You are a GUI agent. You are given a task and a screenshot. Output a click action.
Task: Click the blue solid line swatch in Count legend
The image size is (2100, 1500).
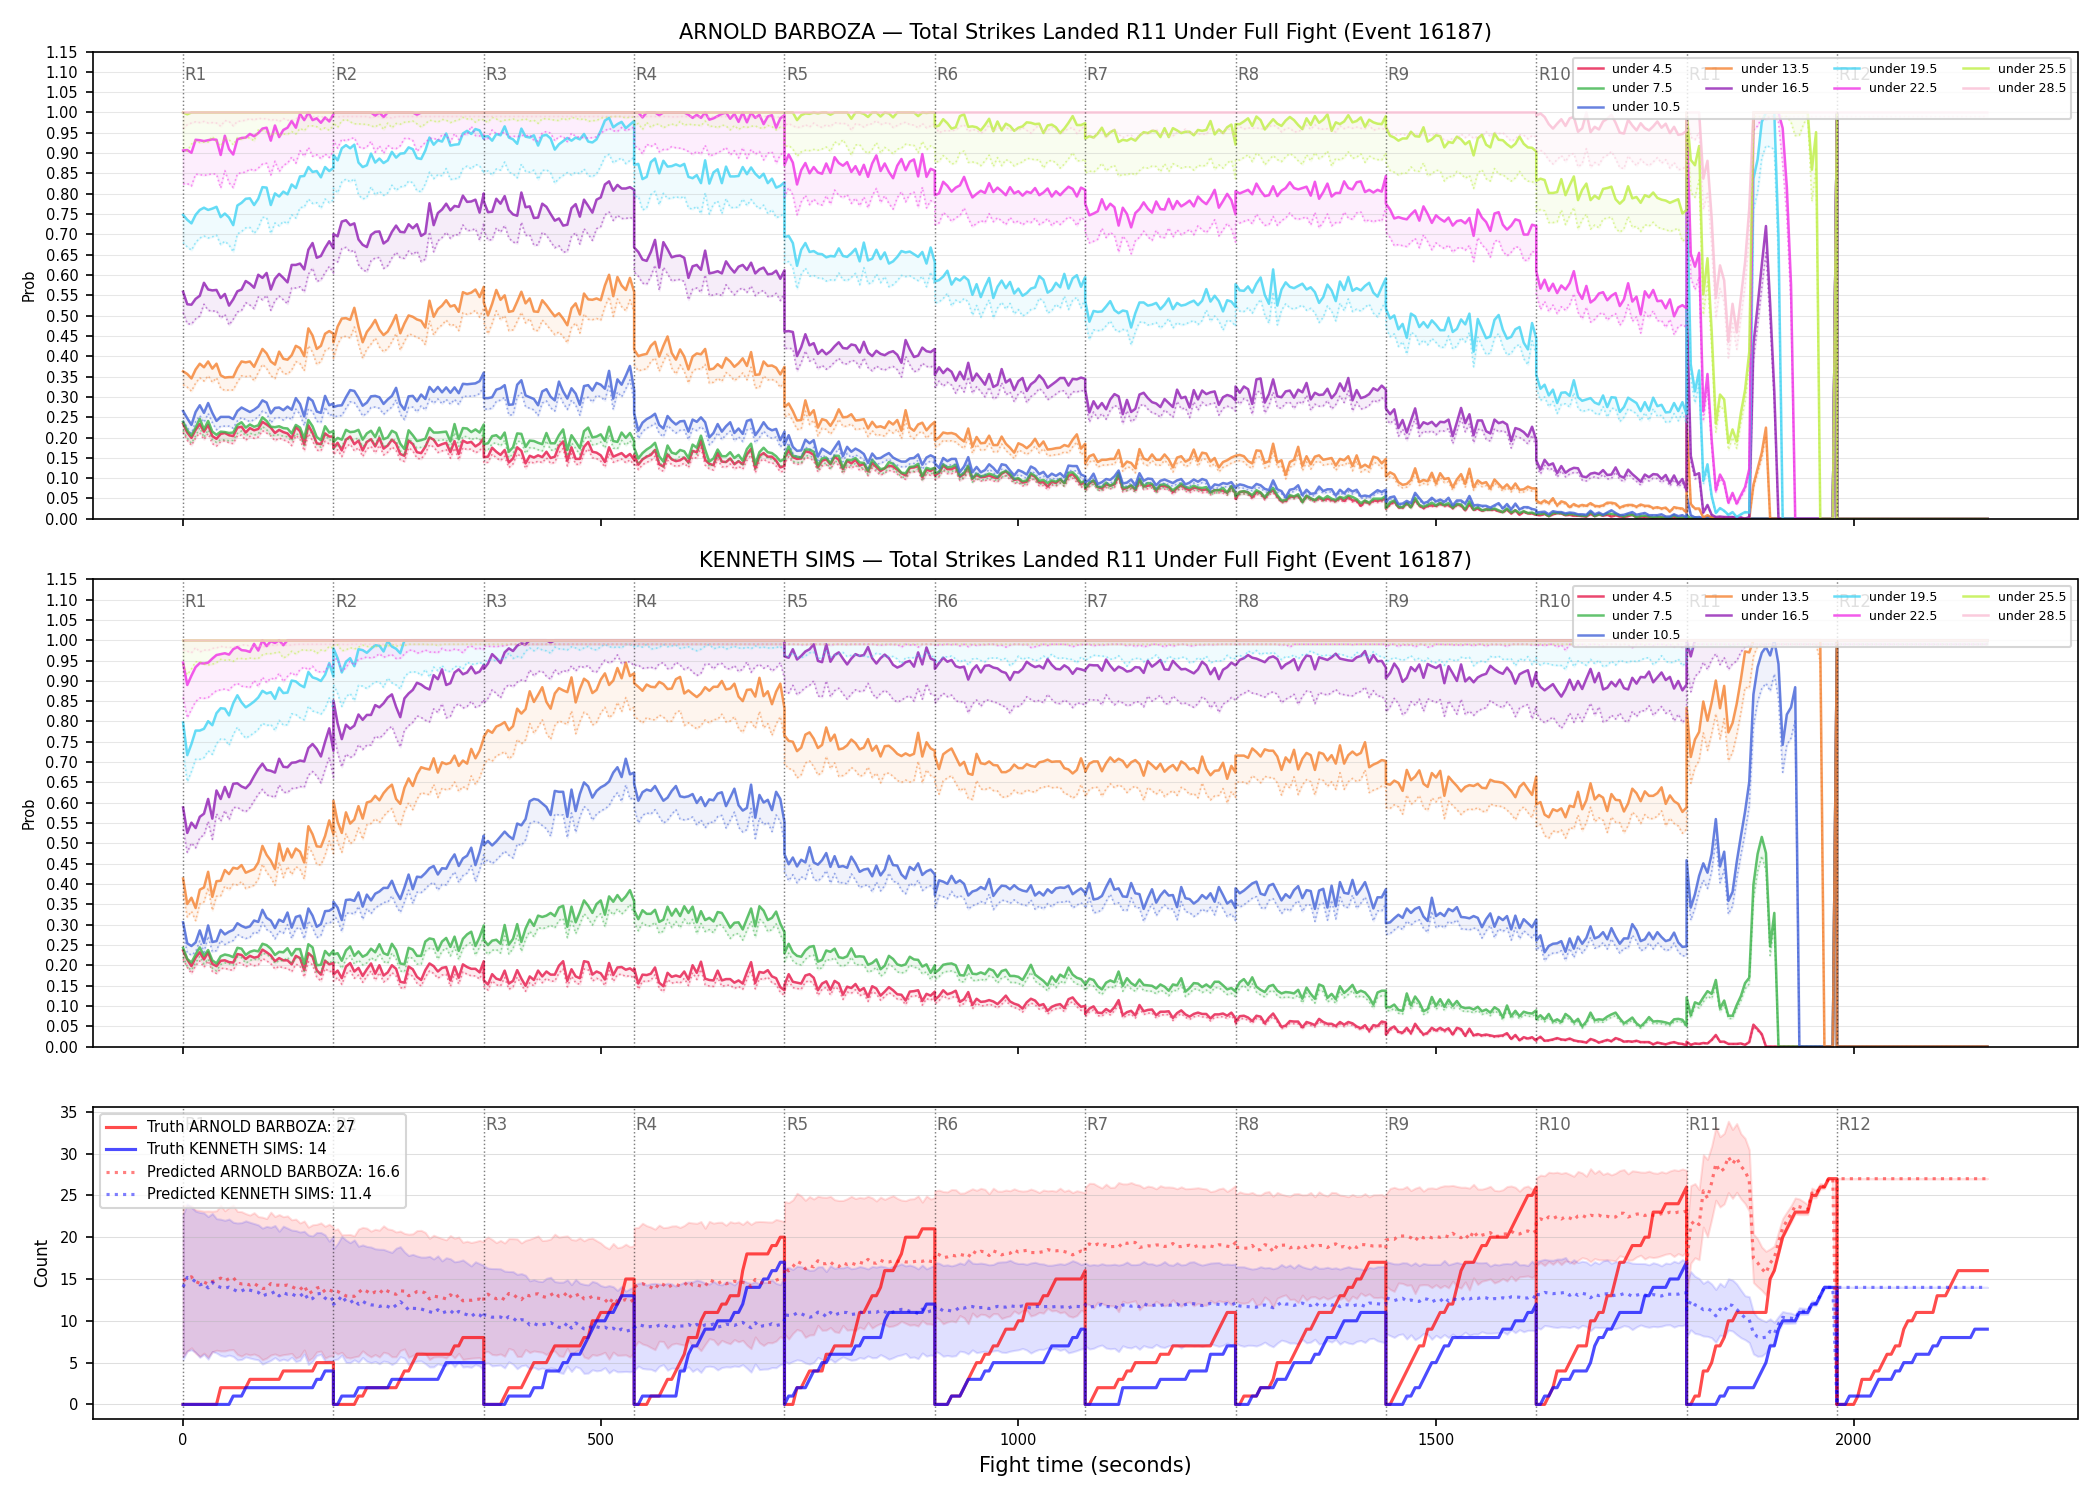click(121, 1149)
